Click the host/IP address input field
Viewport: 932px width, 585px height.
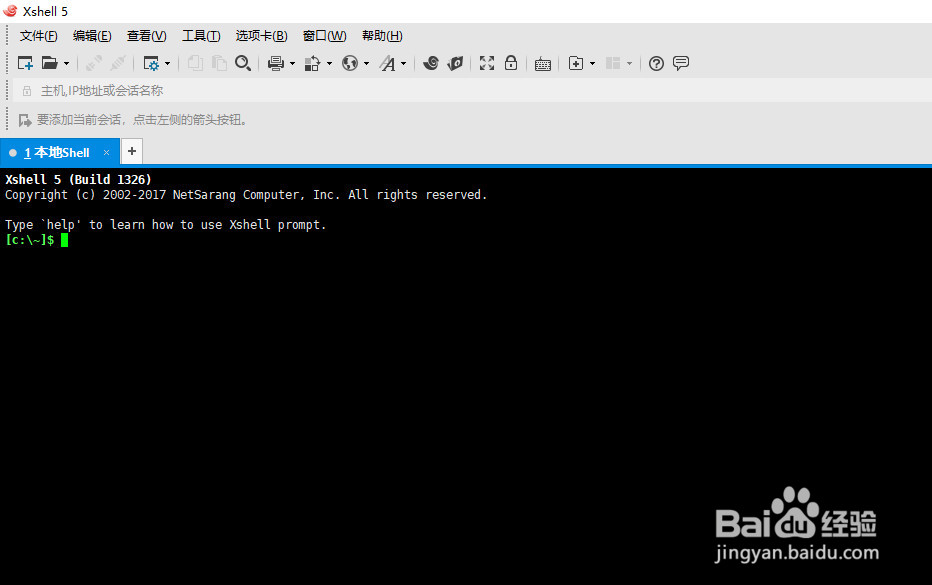click(x=472, y=91)
